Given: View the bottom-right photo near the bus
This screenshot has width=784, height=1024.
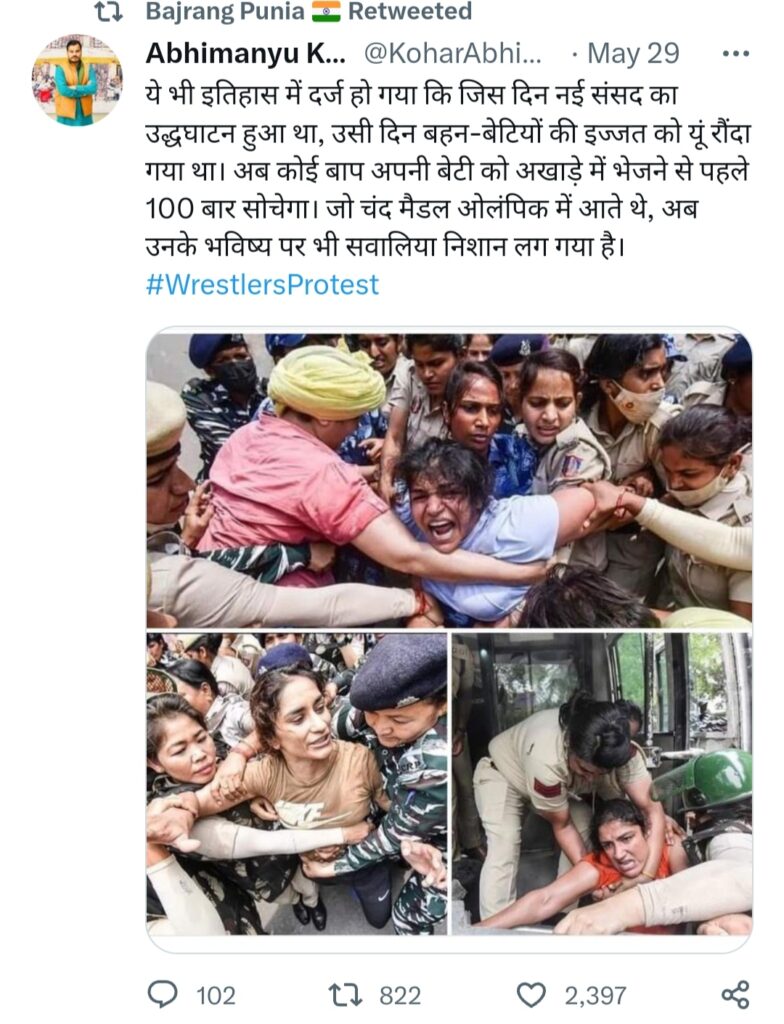Looking at the screenshot, I should [x=602, y=784].
